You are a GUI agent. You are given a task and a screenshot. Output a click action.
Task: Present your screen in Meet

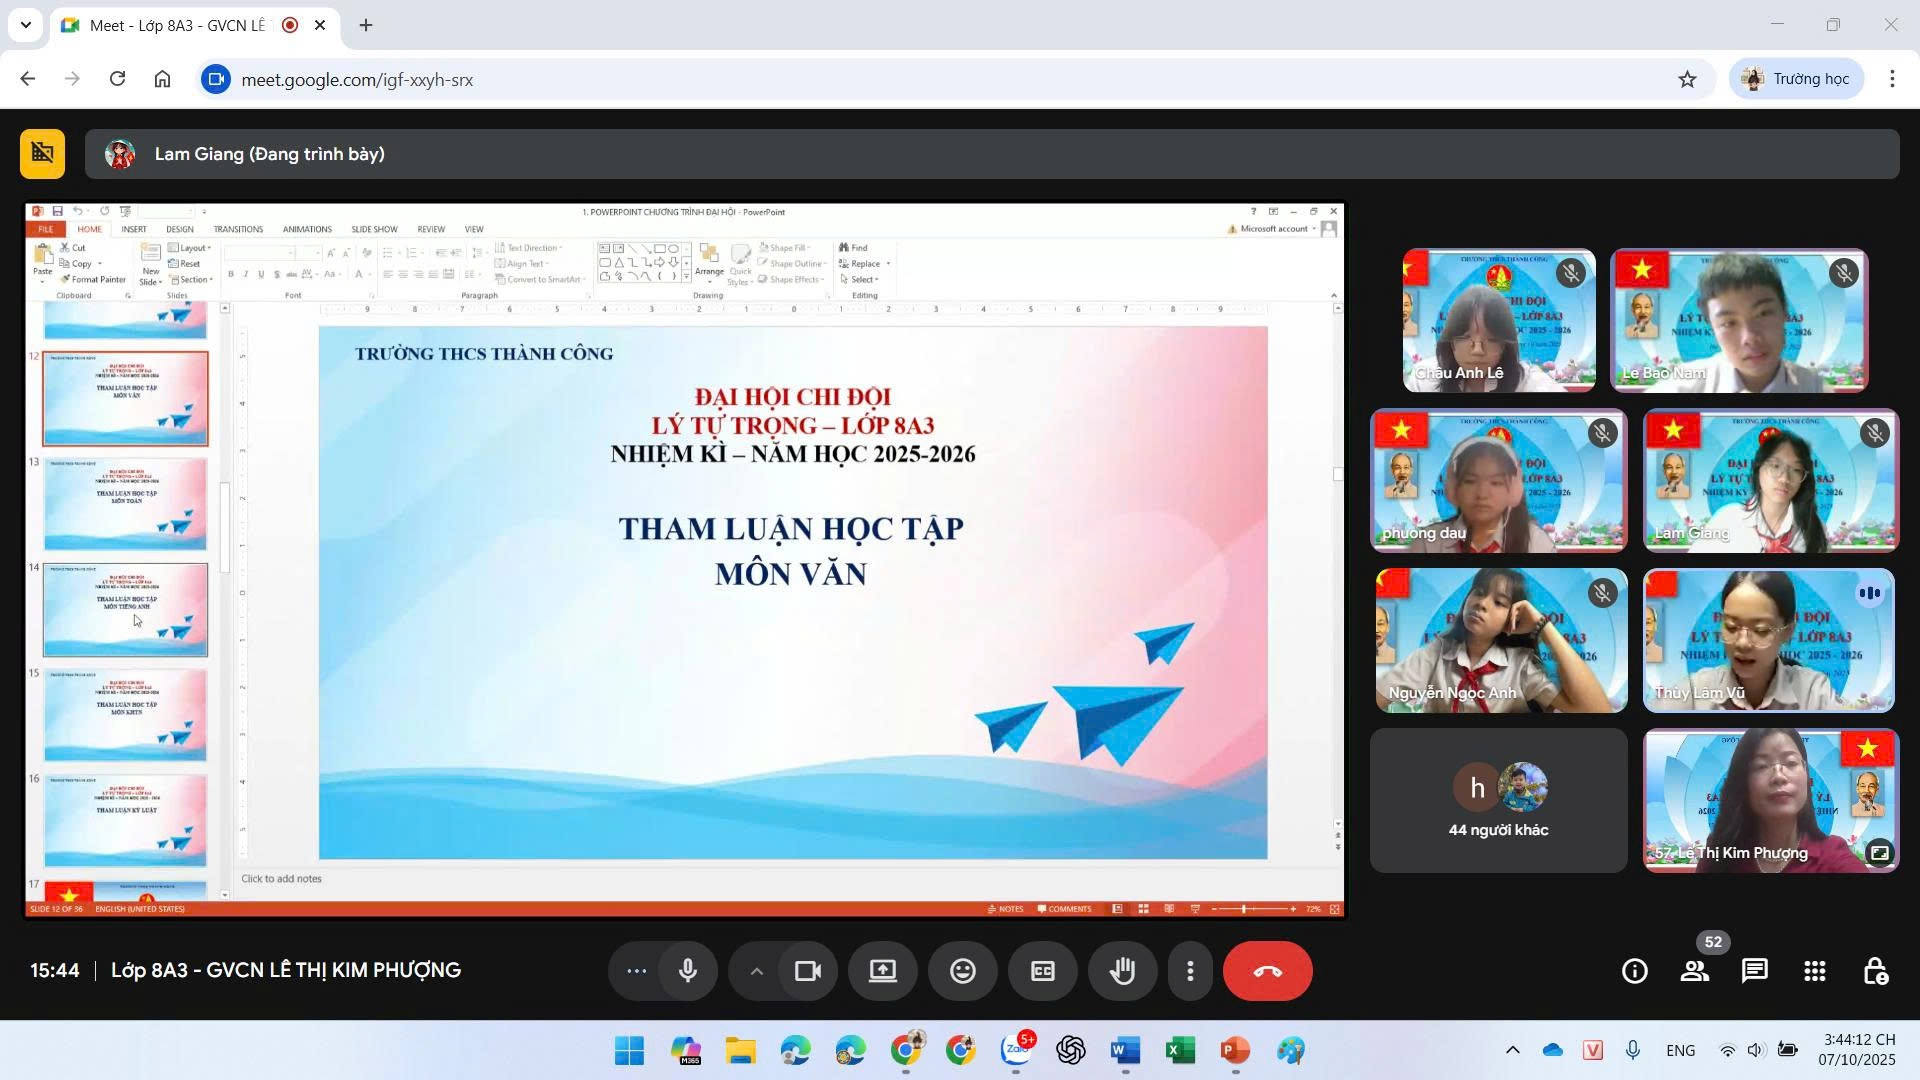(882, 970)
